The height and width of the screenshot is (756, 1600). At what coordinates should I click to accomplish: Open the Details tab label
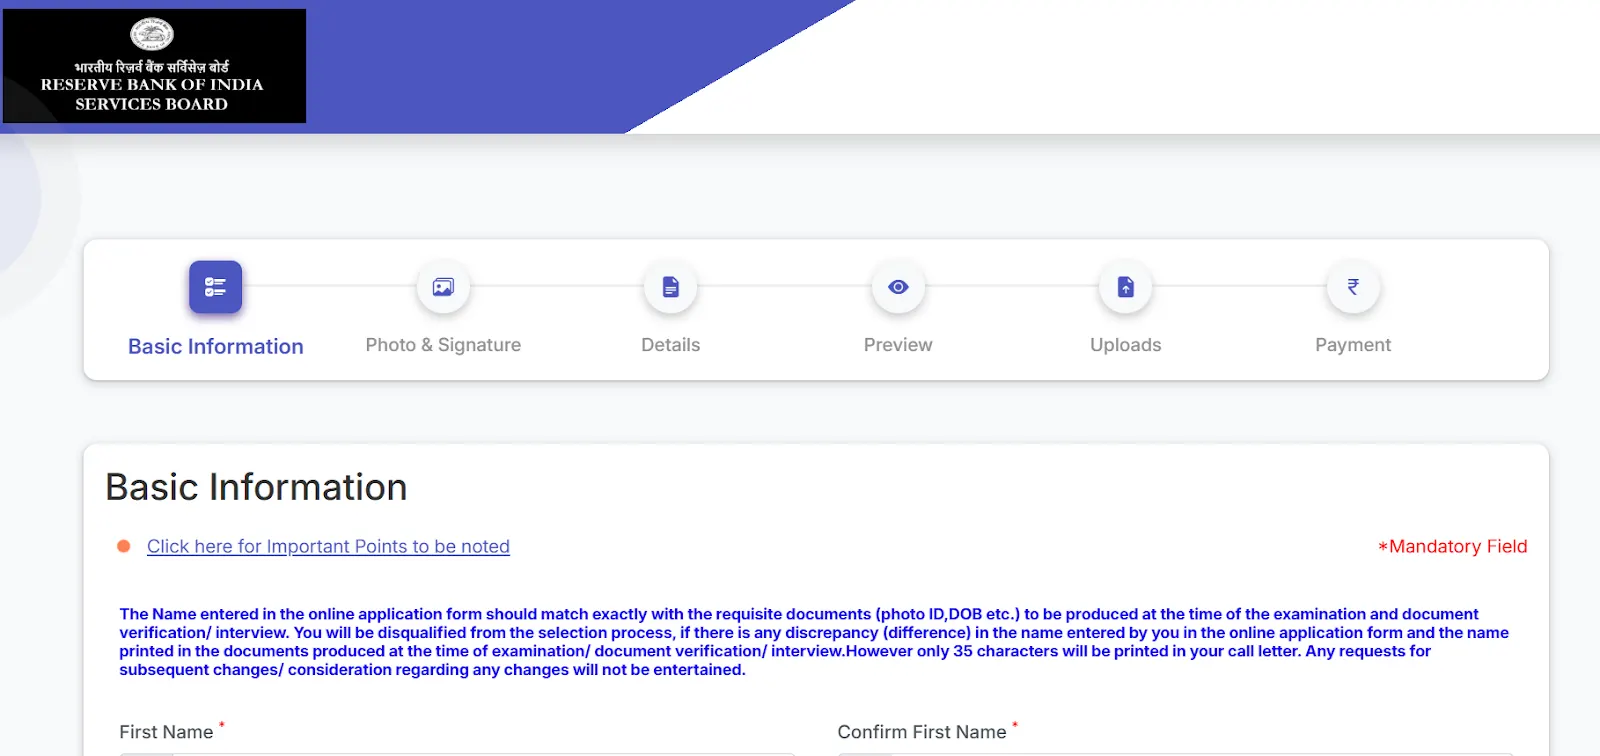coord(670,344)
